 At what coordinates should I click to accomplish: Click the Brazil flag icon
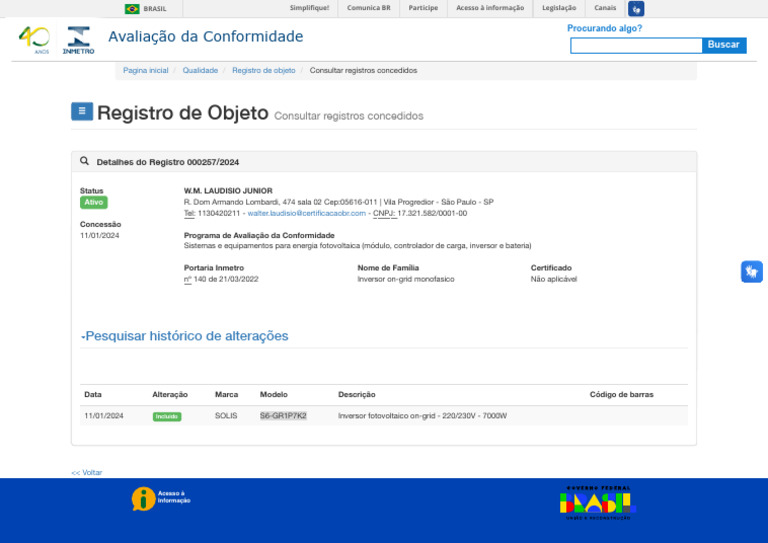[x=132, y=9]
